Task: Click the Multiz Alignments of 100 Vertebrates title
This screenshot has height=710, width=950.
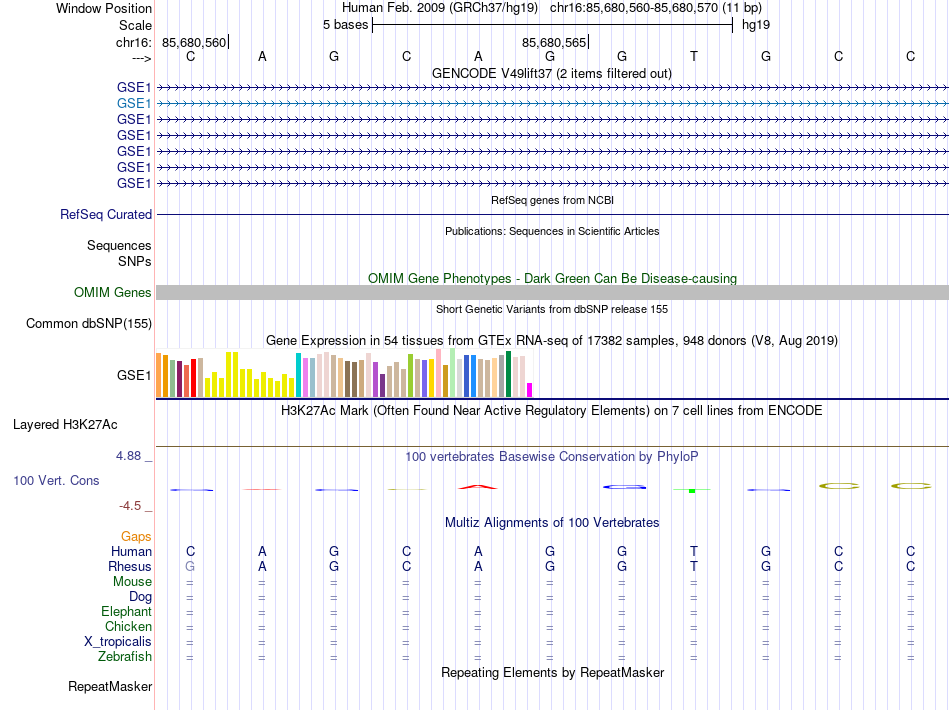Action: coord(552,522)
